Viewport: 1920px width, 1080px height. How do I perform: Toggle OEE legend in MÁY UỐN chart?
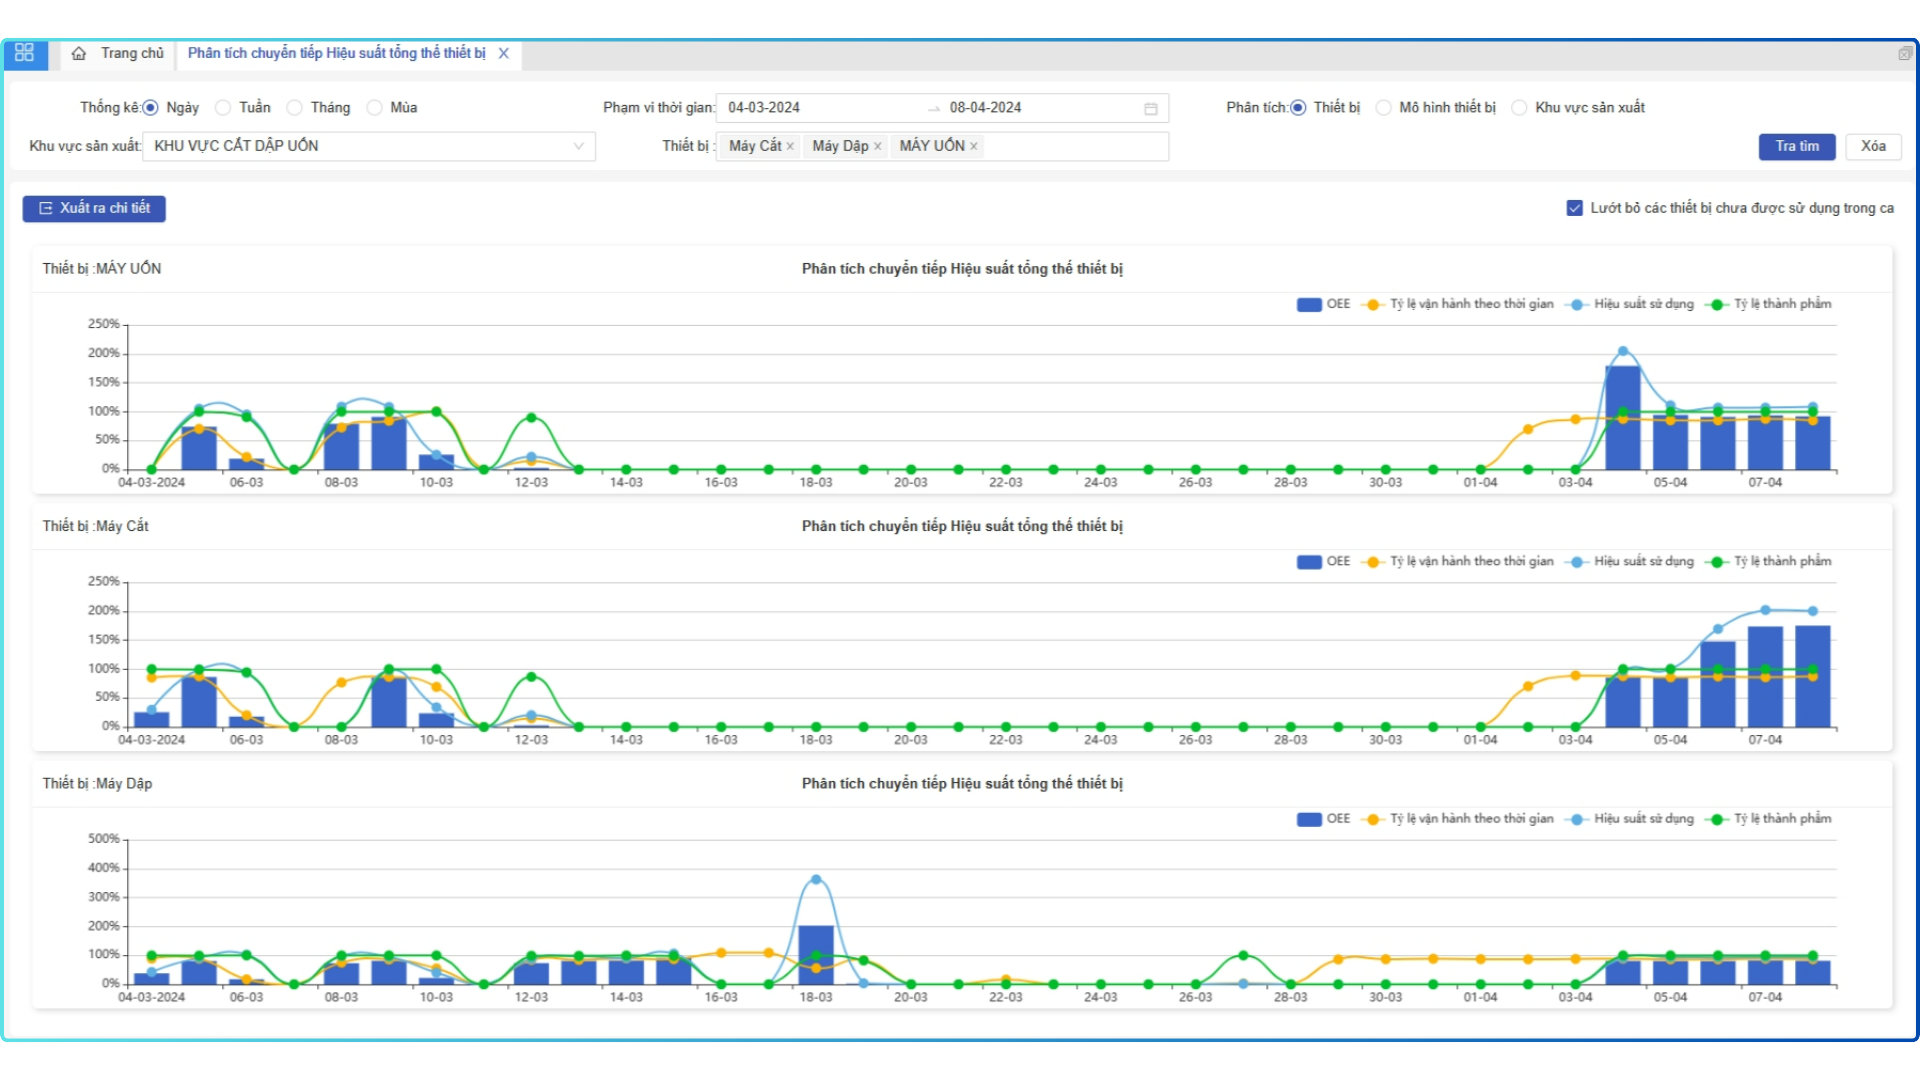point(1323,304)
